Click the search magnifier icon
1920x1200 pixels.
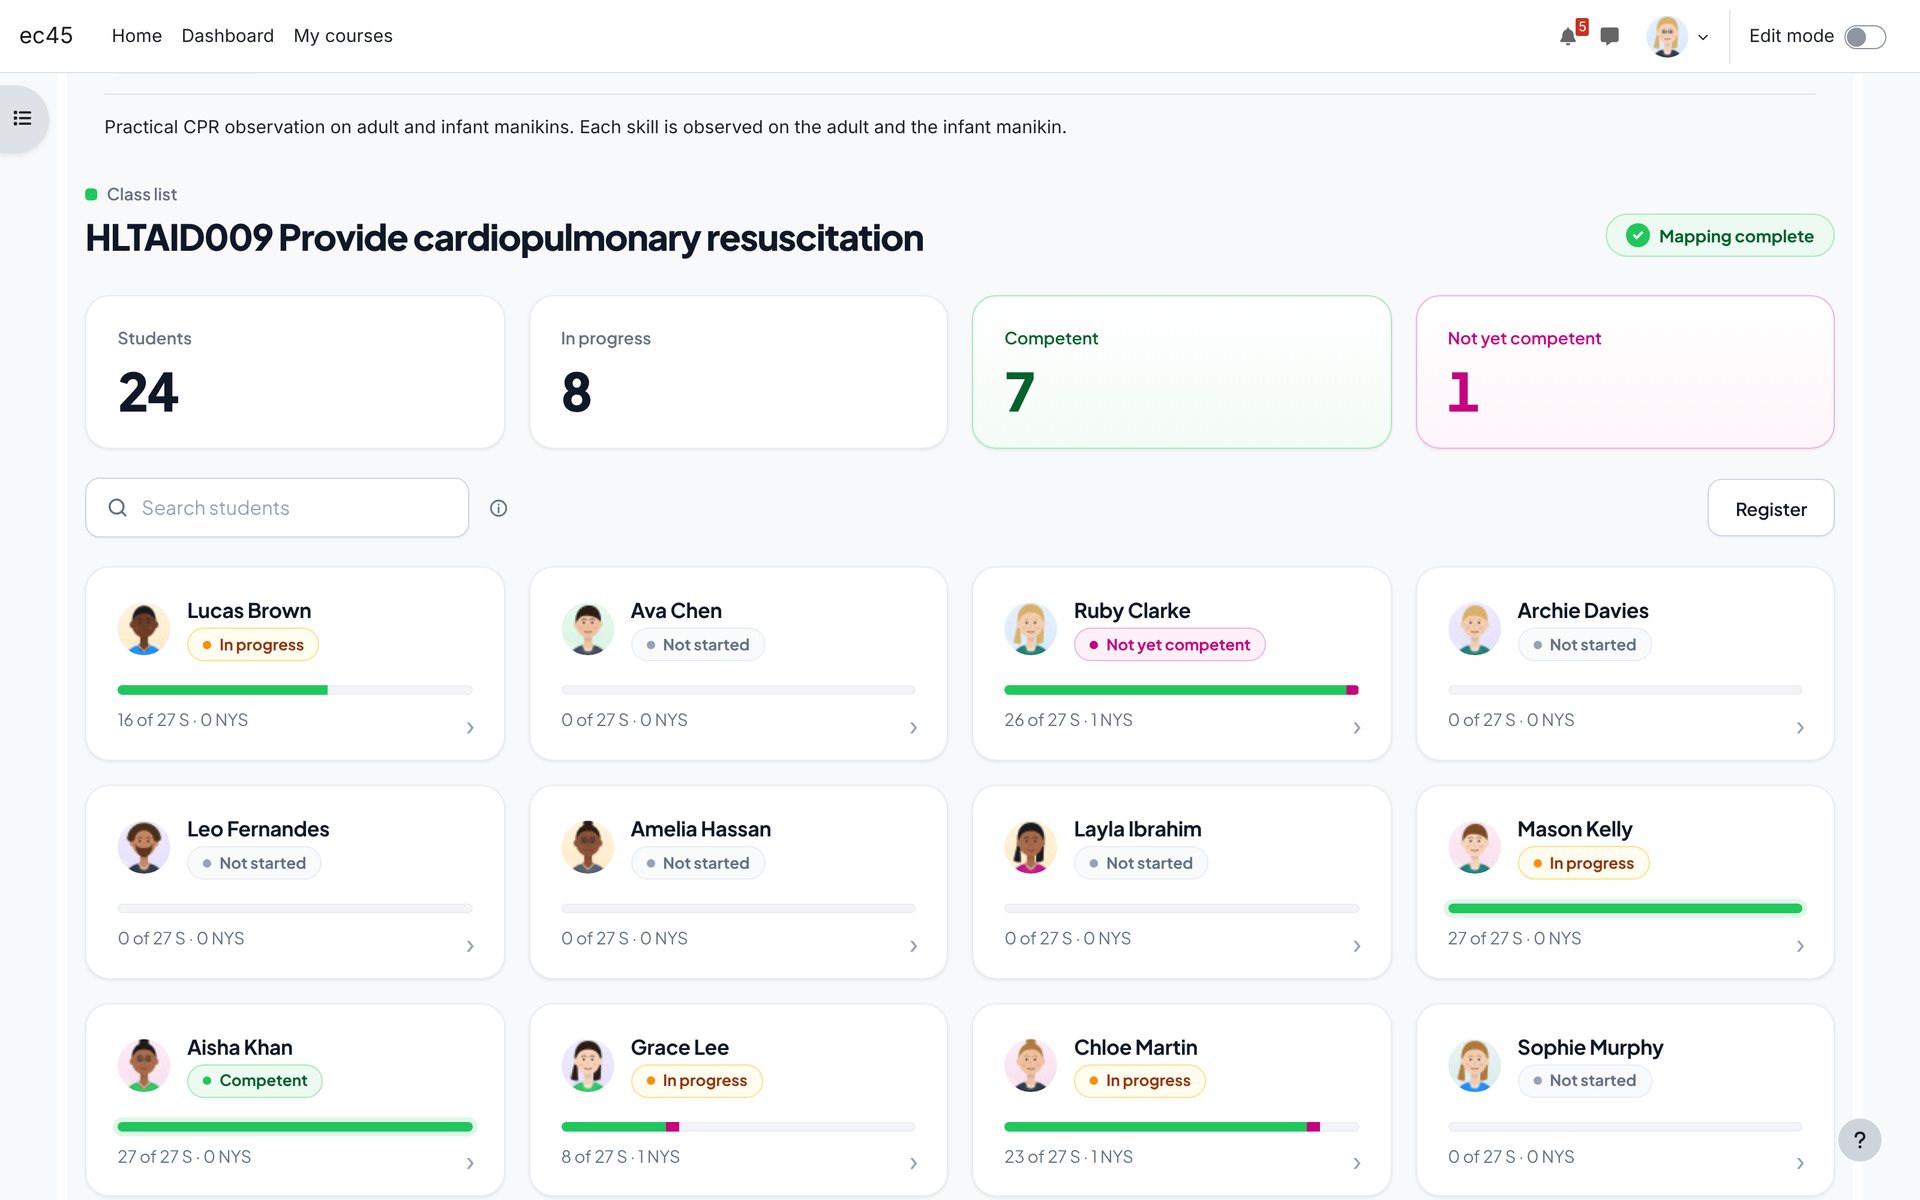(118, 508)
